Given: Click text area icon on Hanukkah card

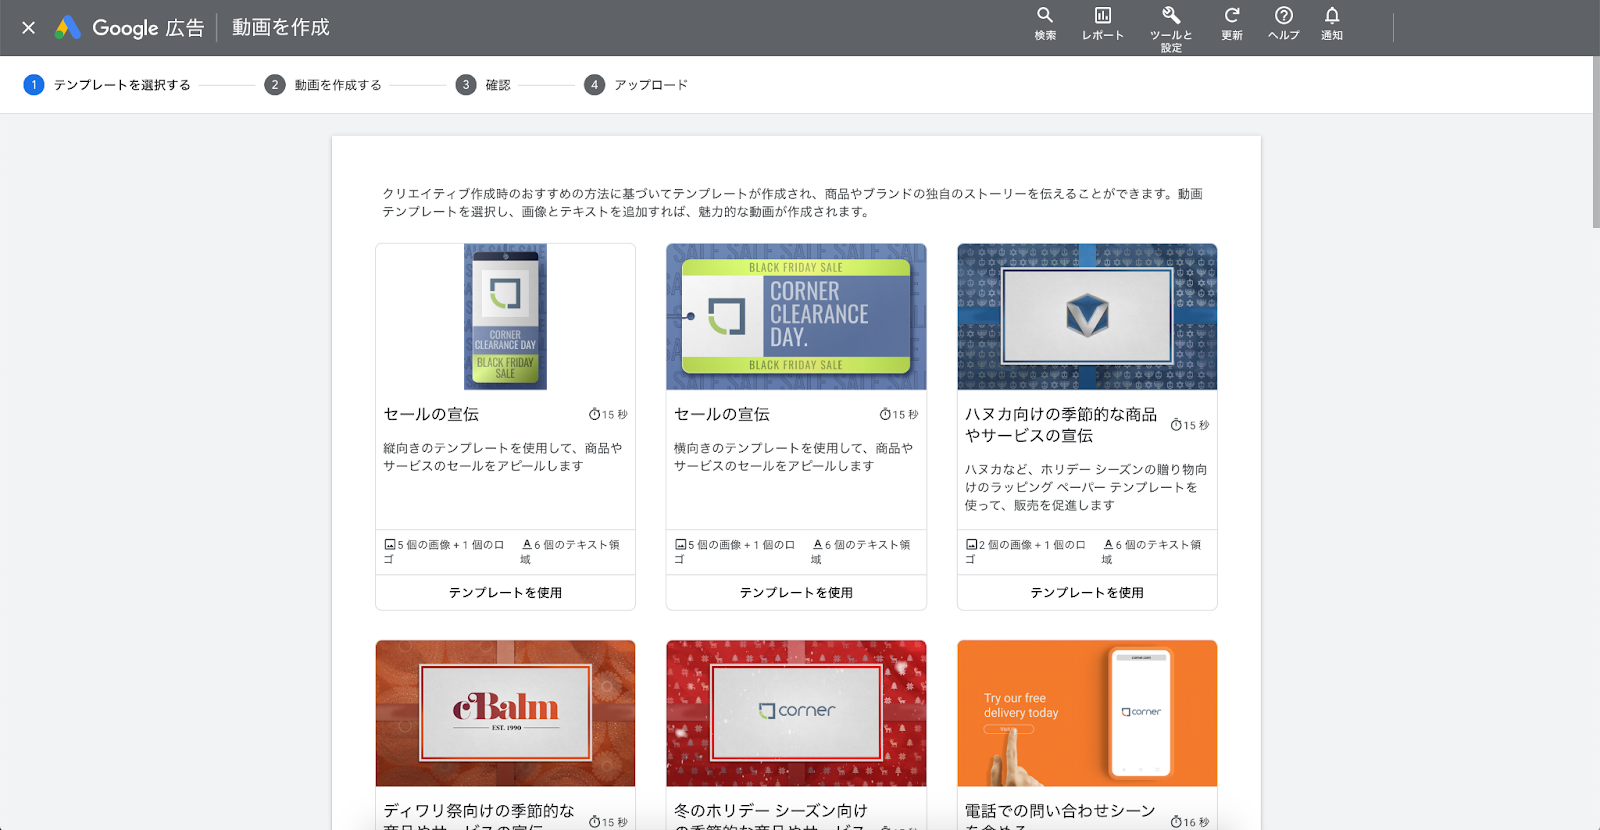Looking at the screenshot, I should click(1108, 545).
